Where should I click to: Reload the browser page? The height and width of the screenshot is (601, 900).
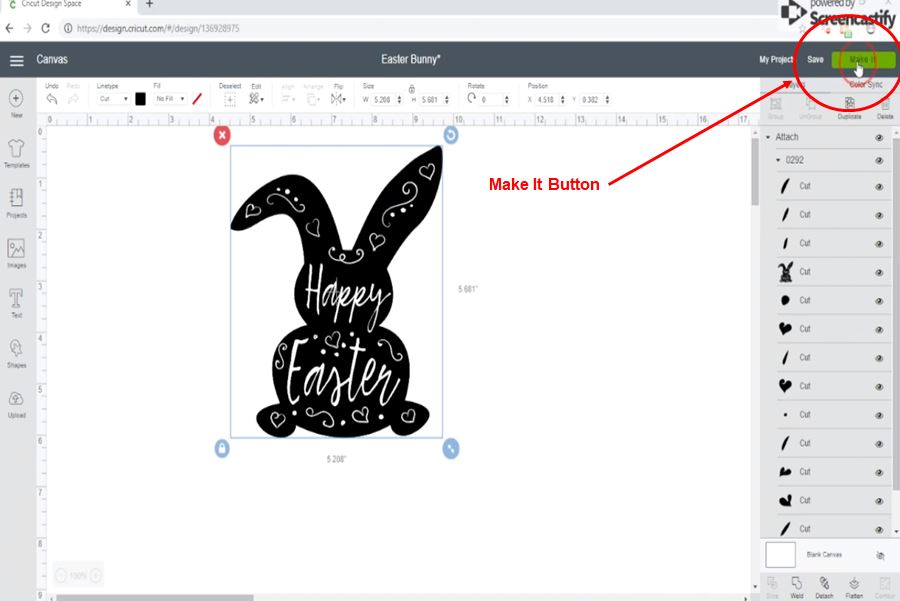45,28
